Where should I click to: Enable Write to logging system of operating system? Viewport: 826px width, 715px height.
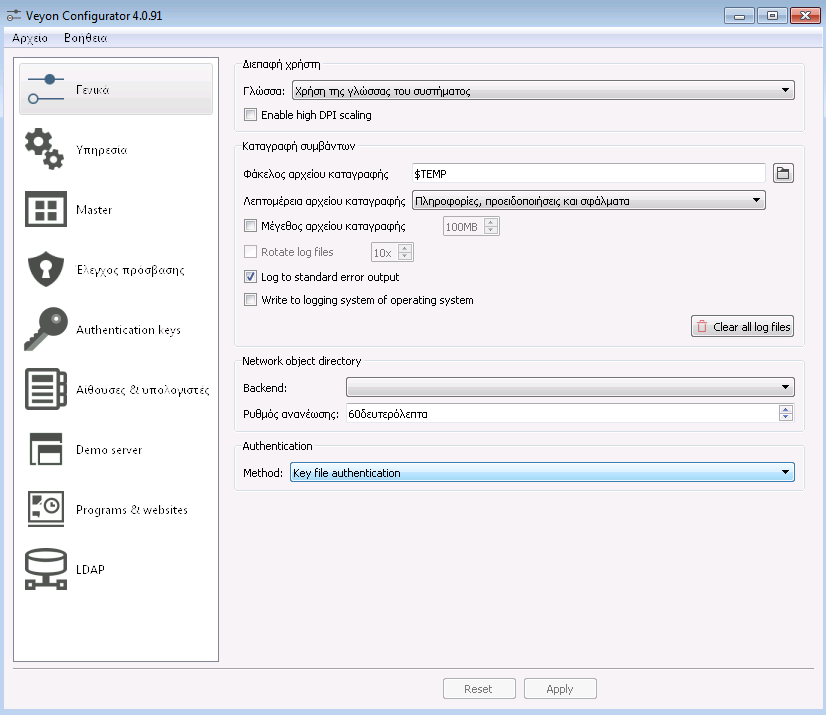point(250,300)
